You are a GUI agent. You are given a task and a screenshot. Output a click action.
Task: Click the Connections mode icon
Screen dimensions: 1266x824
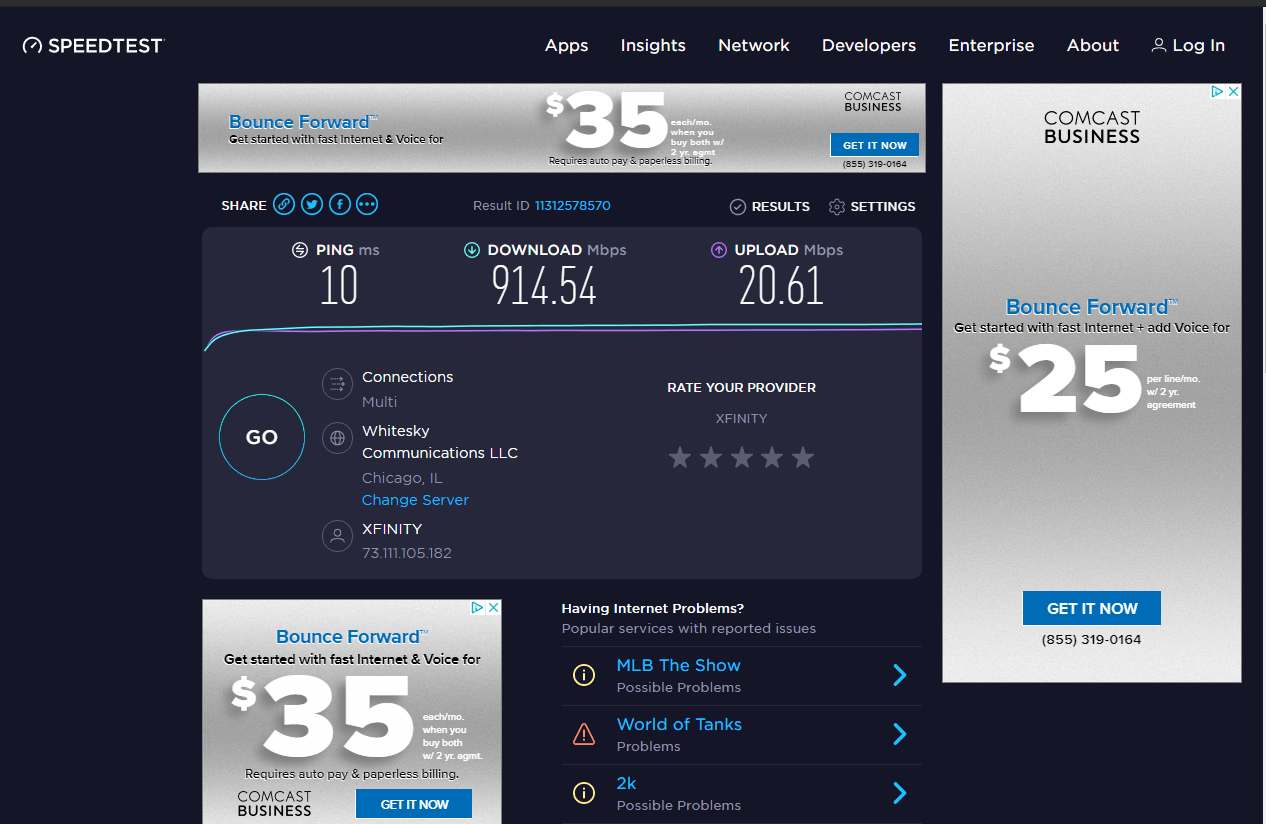[338, 384]
